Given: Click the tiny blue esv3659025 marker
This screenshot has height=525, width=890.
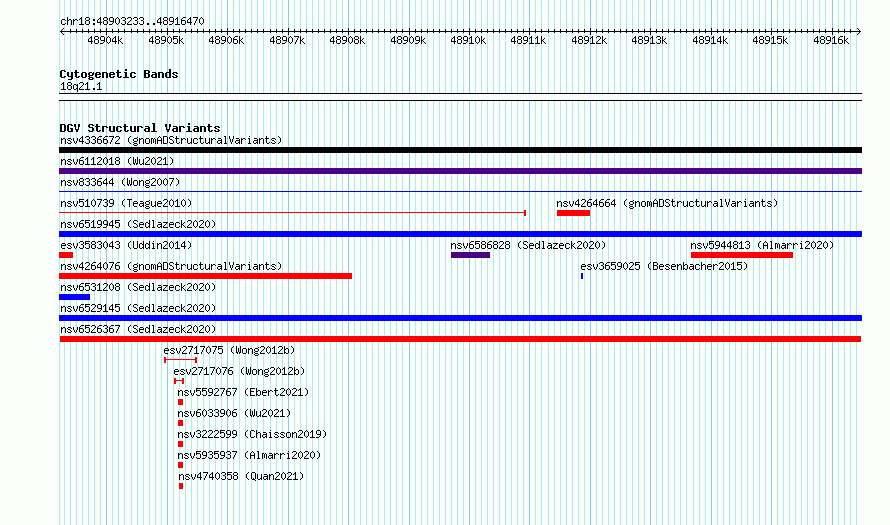Looking at the screenshot, I should point(582,276).
